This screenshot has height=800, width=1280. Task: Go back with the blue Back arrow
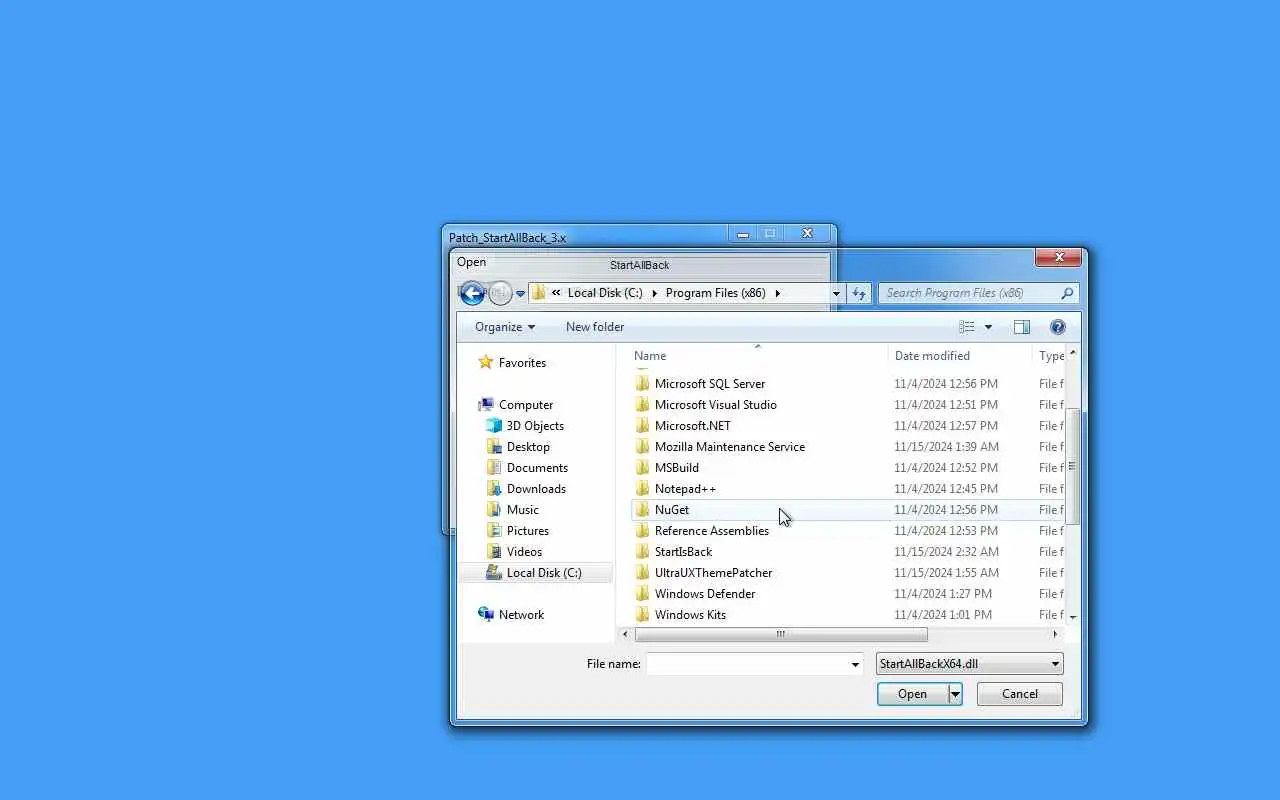472,293
